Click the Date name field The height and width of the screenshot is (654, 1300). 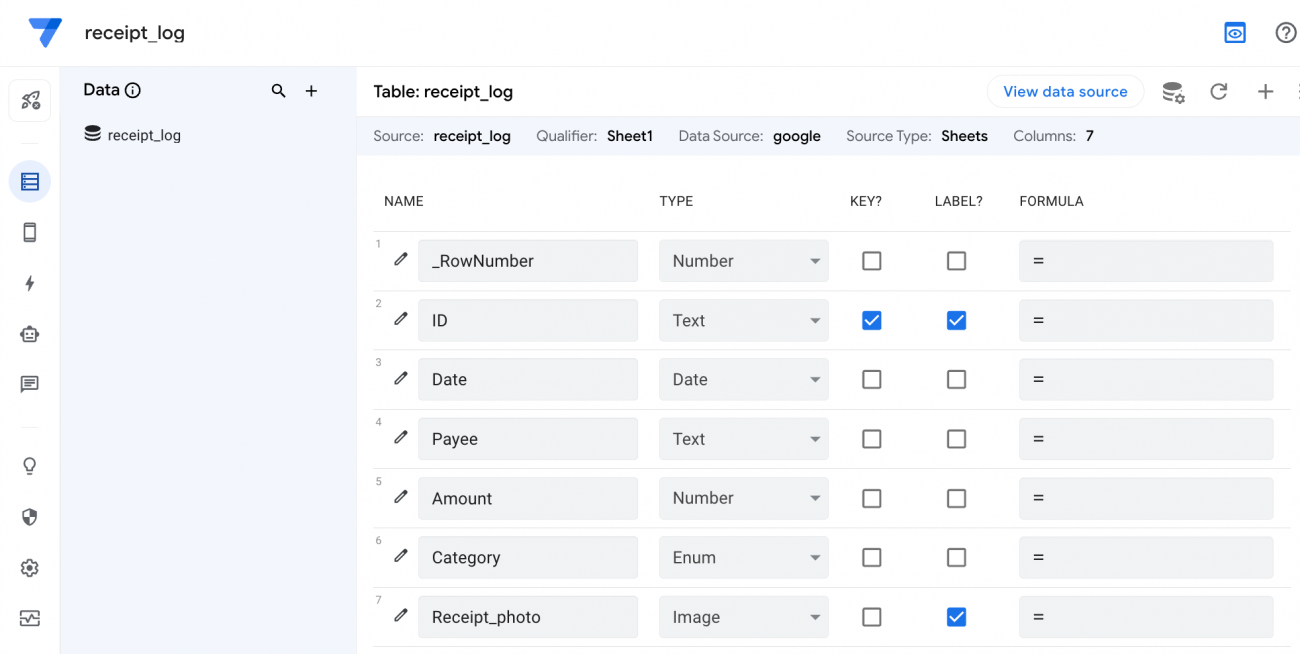click(528, 380)
